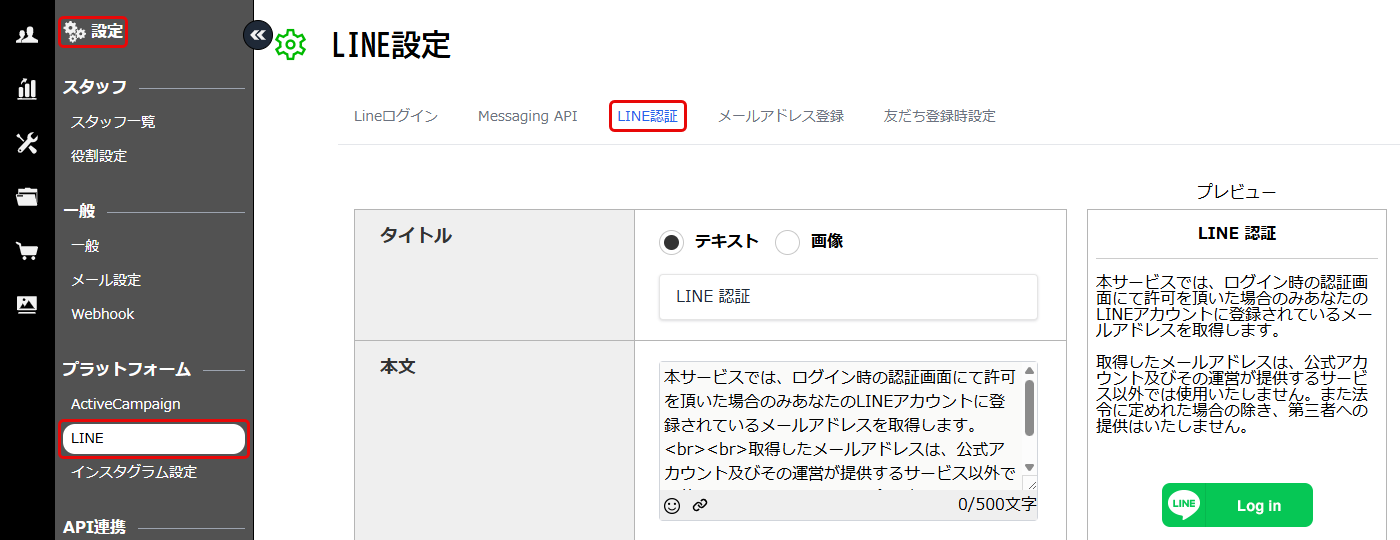The height and width of the screenshot is (540, 1400).
Task: Click the プレビュー label above preview
Action: coord(1237,192)
